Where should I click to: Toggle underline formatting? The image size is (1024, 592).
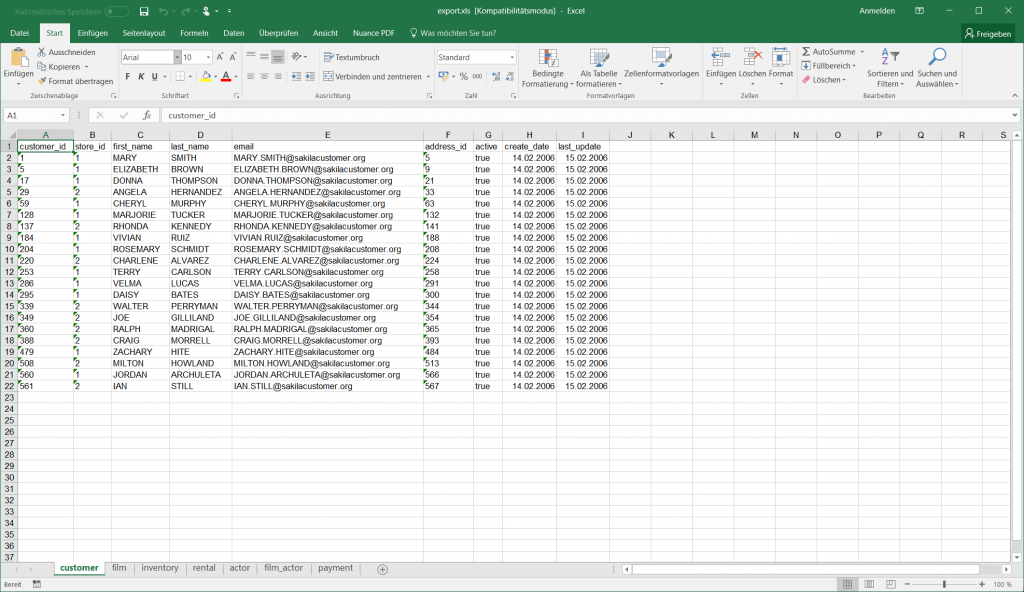154,75
